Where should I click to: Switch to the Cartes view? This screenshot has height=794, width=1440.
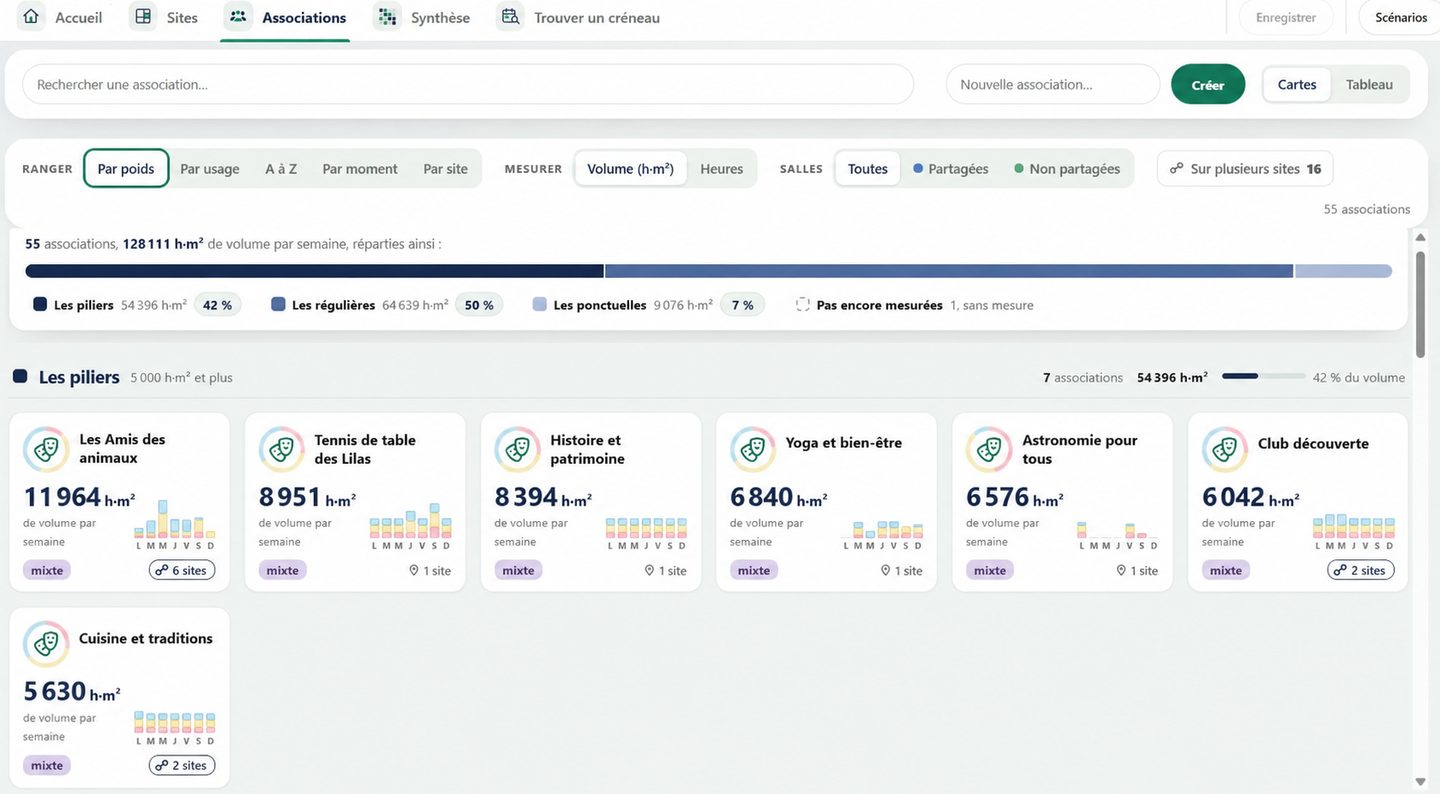pos(1297,84)
